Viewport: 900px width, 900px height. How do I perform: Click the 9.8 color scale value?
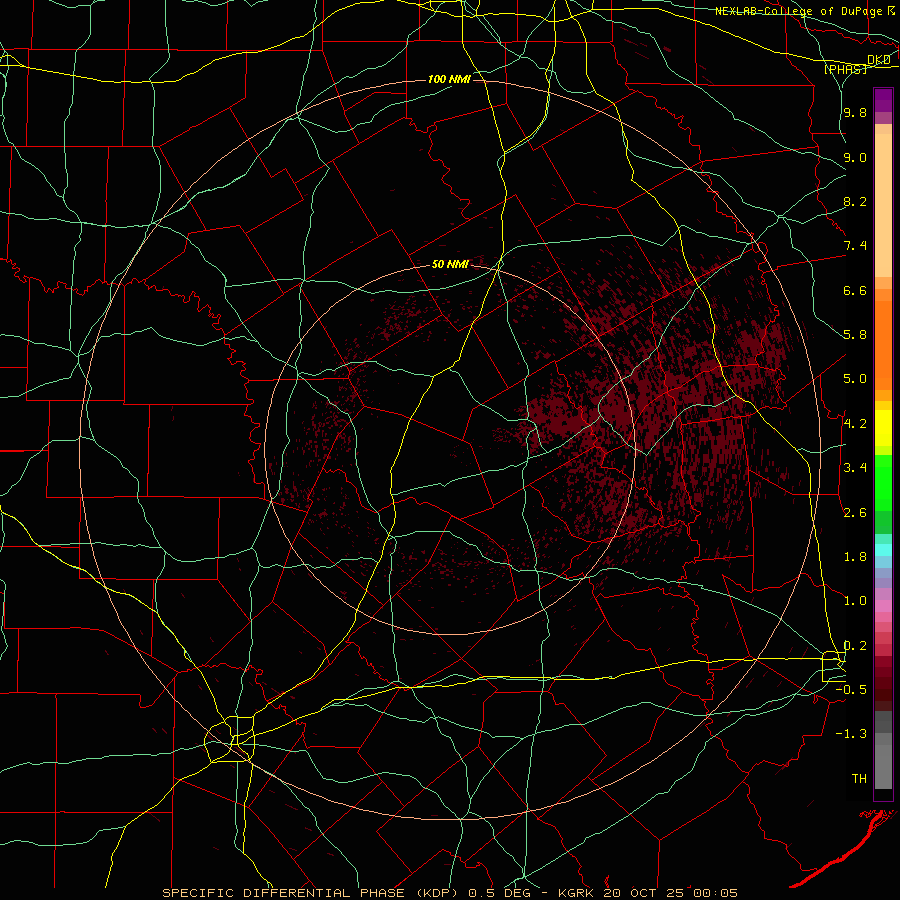855,112
